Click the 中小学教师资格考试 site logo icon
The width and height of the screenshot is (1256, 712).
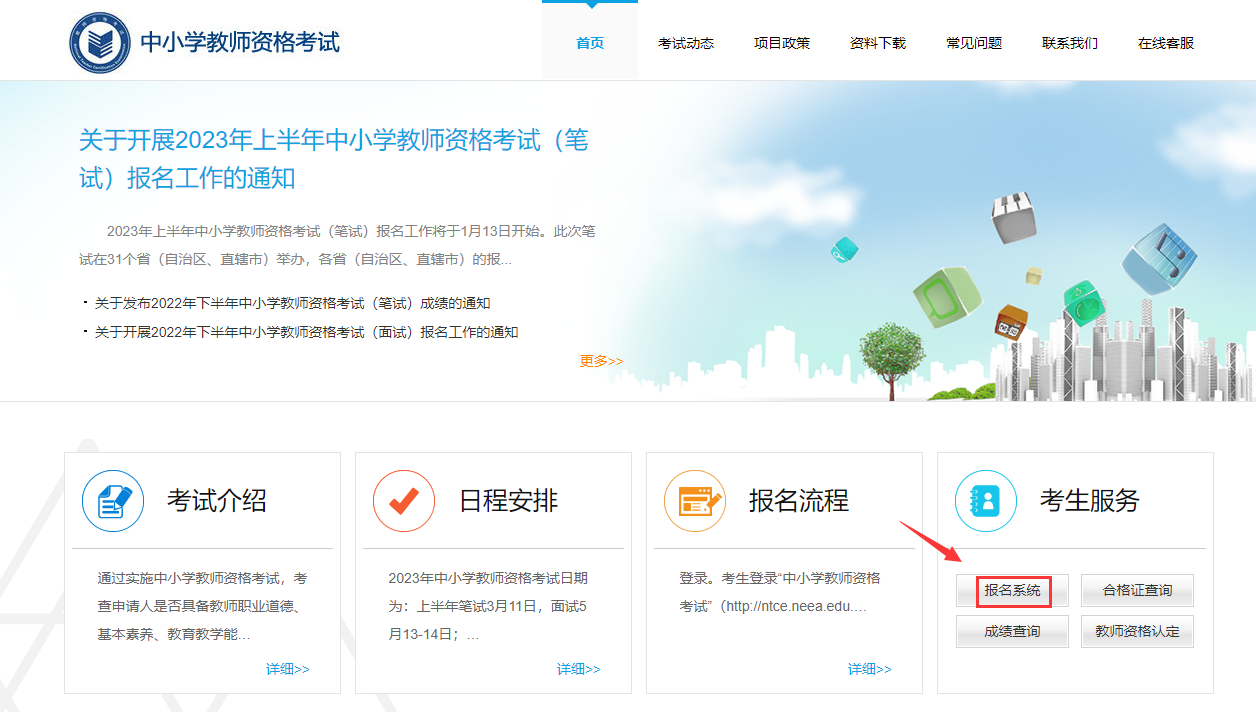(95, 40)
